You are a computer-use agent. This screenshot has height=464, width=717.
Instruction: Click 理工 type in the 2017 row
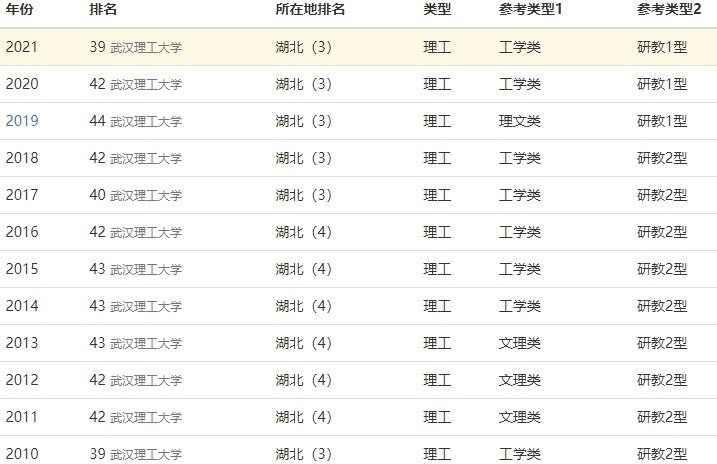437,195
